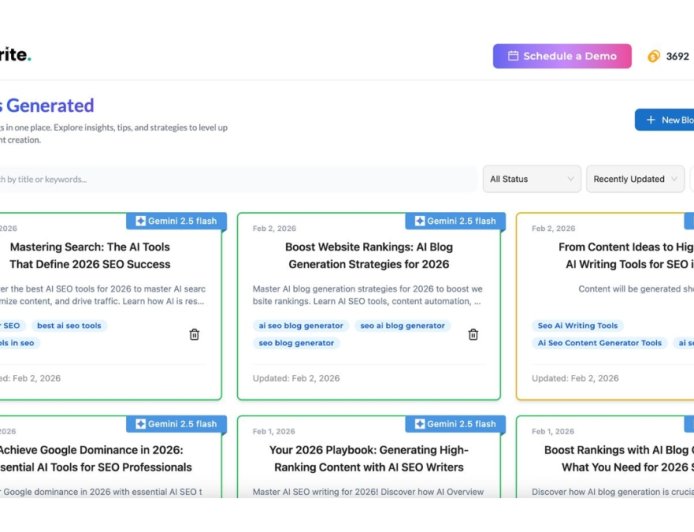694x532 pixels.
Task: Click Gemini 2.5 flash badge on Achieve Google Dominance card
Action: click(x=177, y=424)
